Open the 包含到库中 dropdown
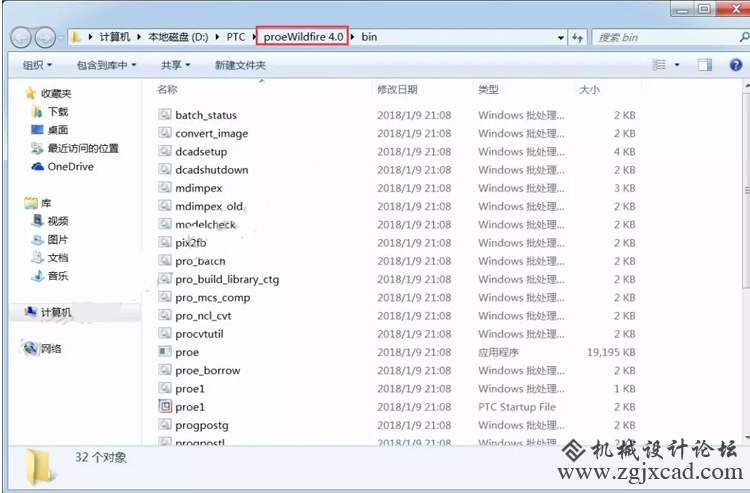This screenshot has width=750, height=493. [x=106, y=65]
